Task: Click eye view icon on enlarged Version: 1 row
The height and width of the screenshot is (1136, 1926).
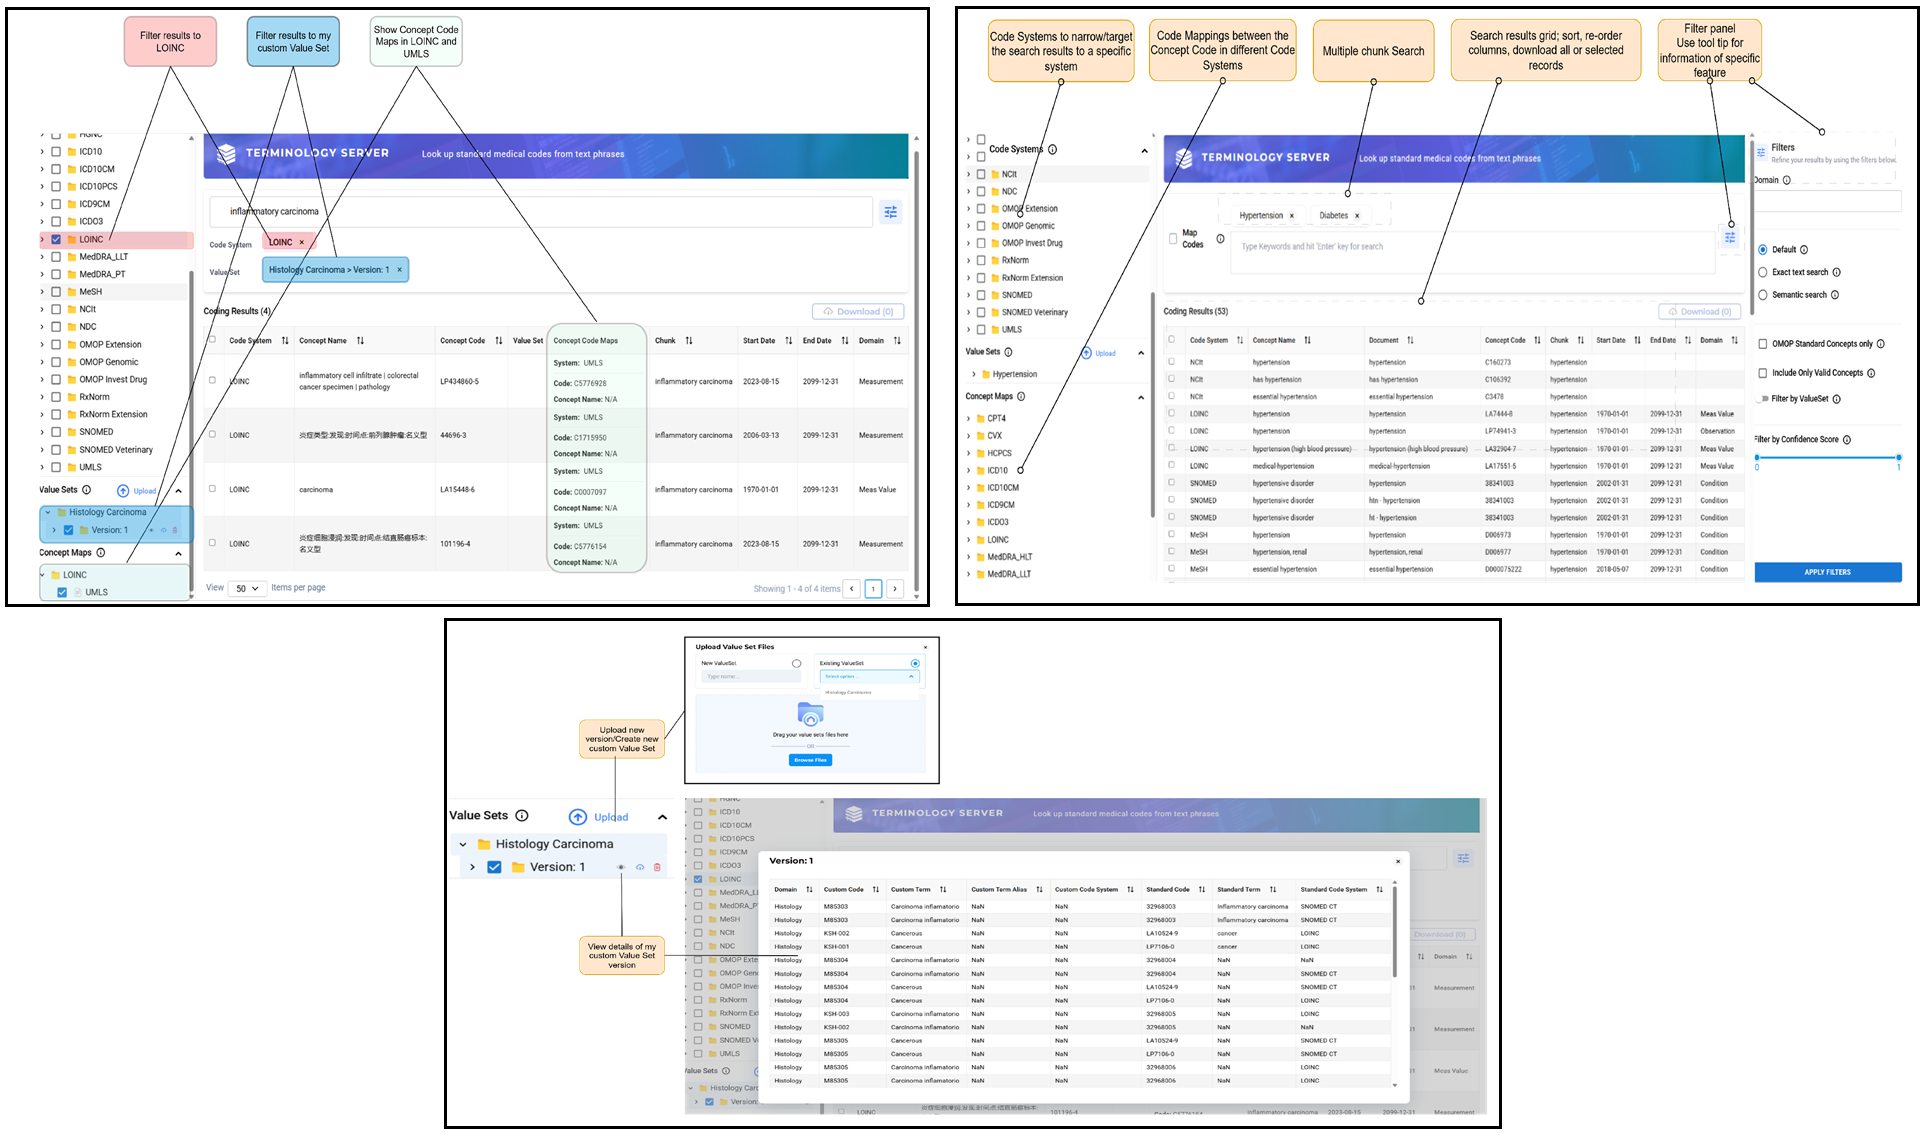Action: pos(621,867)
